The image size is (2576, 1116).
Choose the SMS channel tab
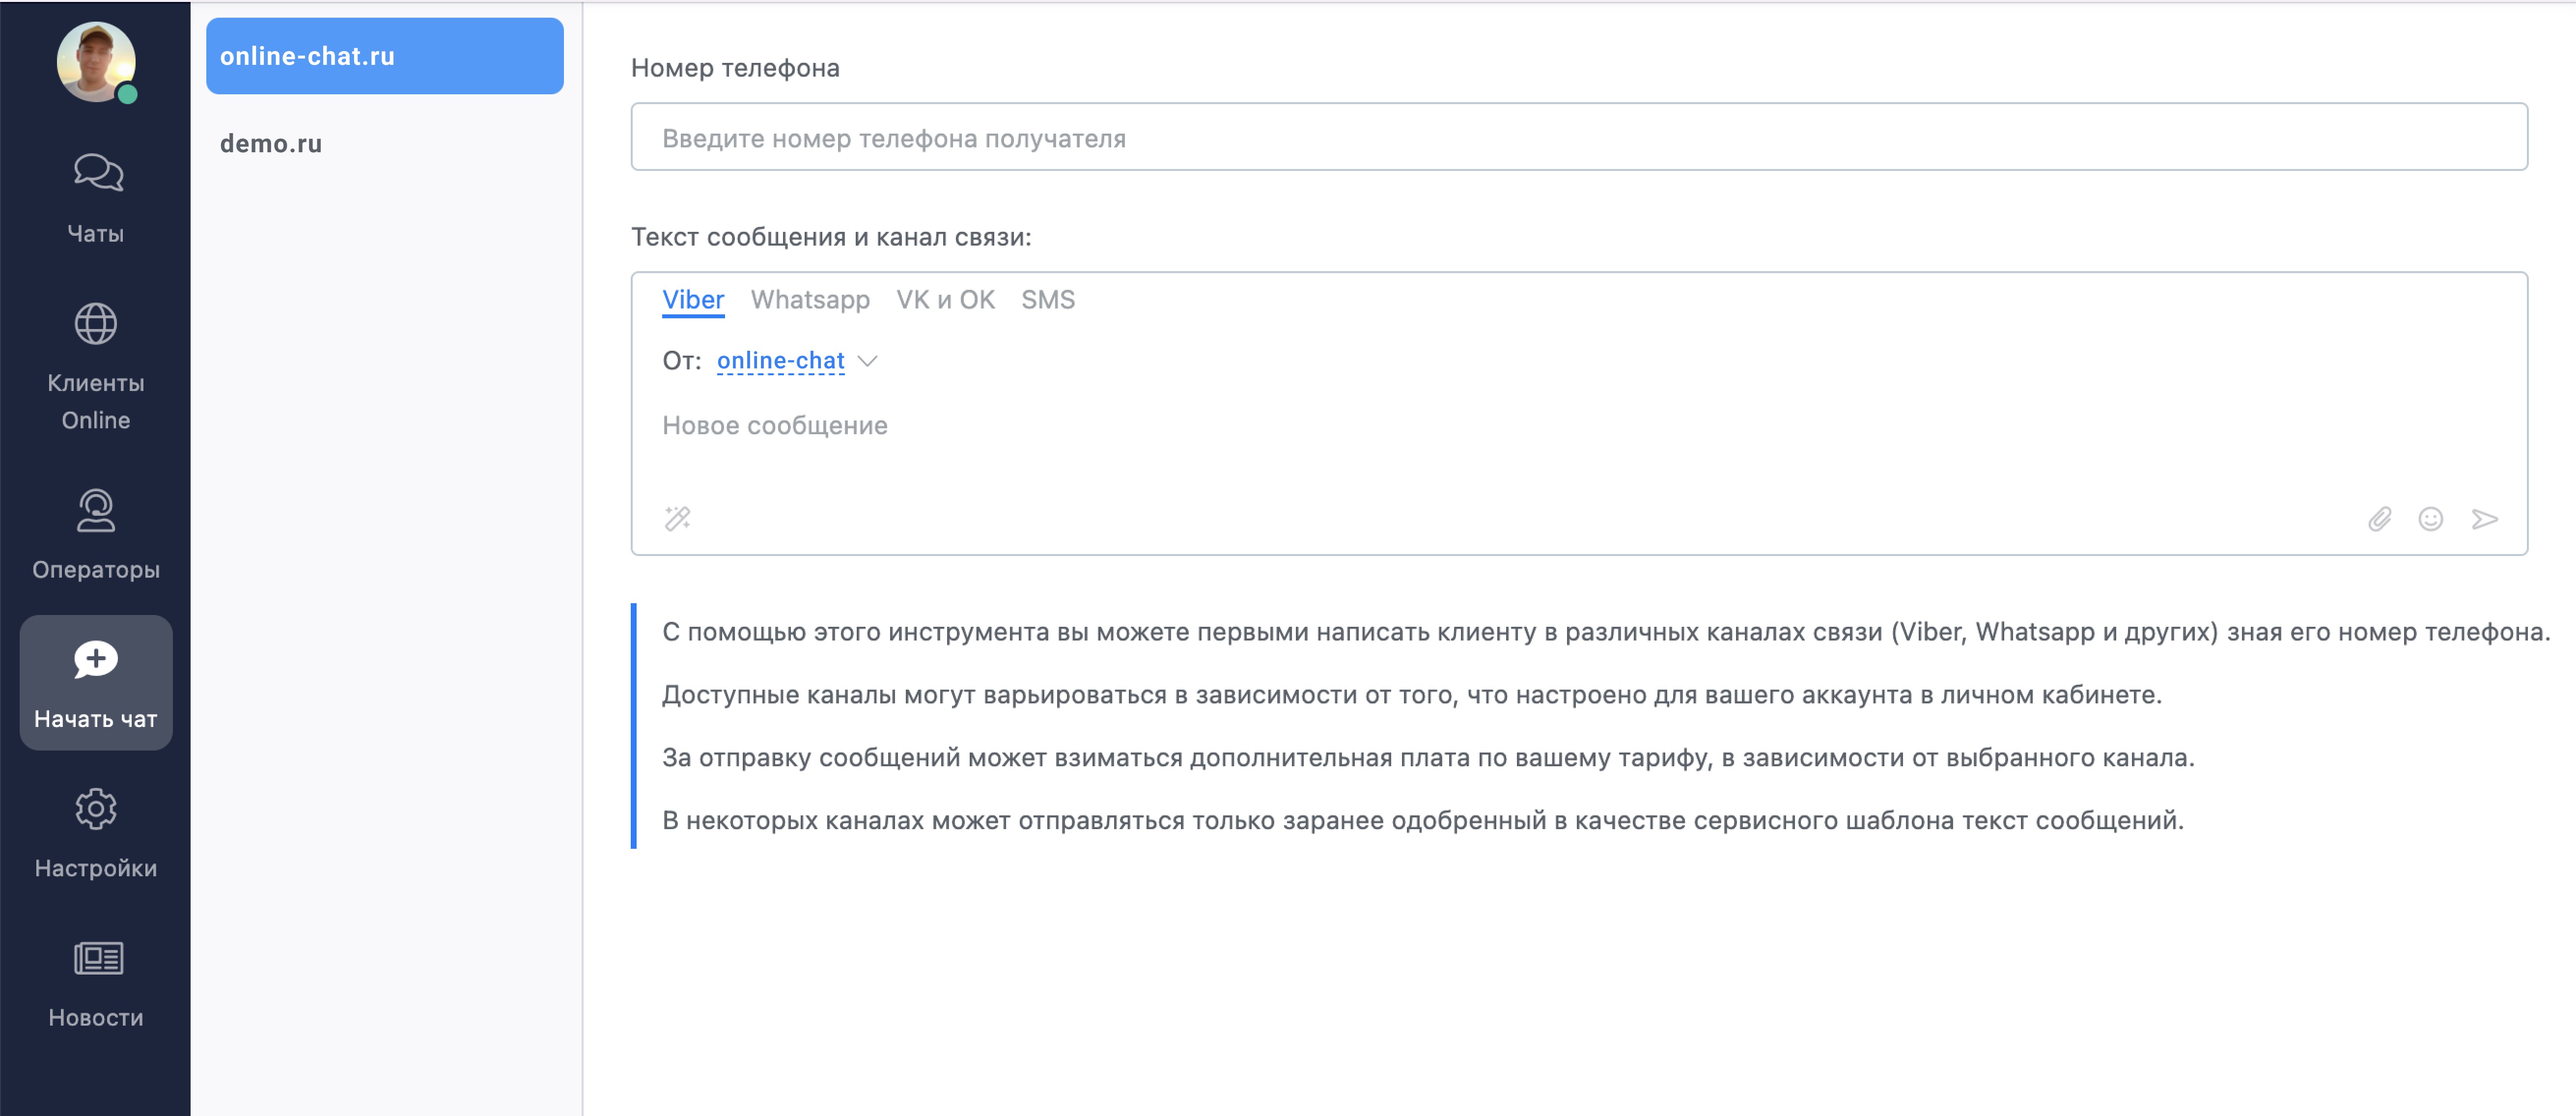pyautogui.click(x=1047, y=300)
